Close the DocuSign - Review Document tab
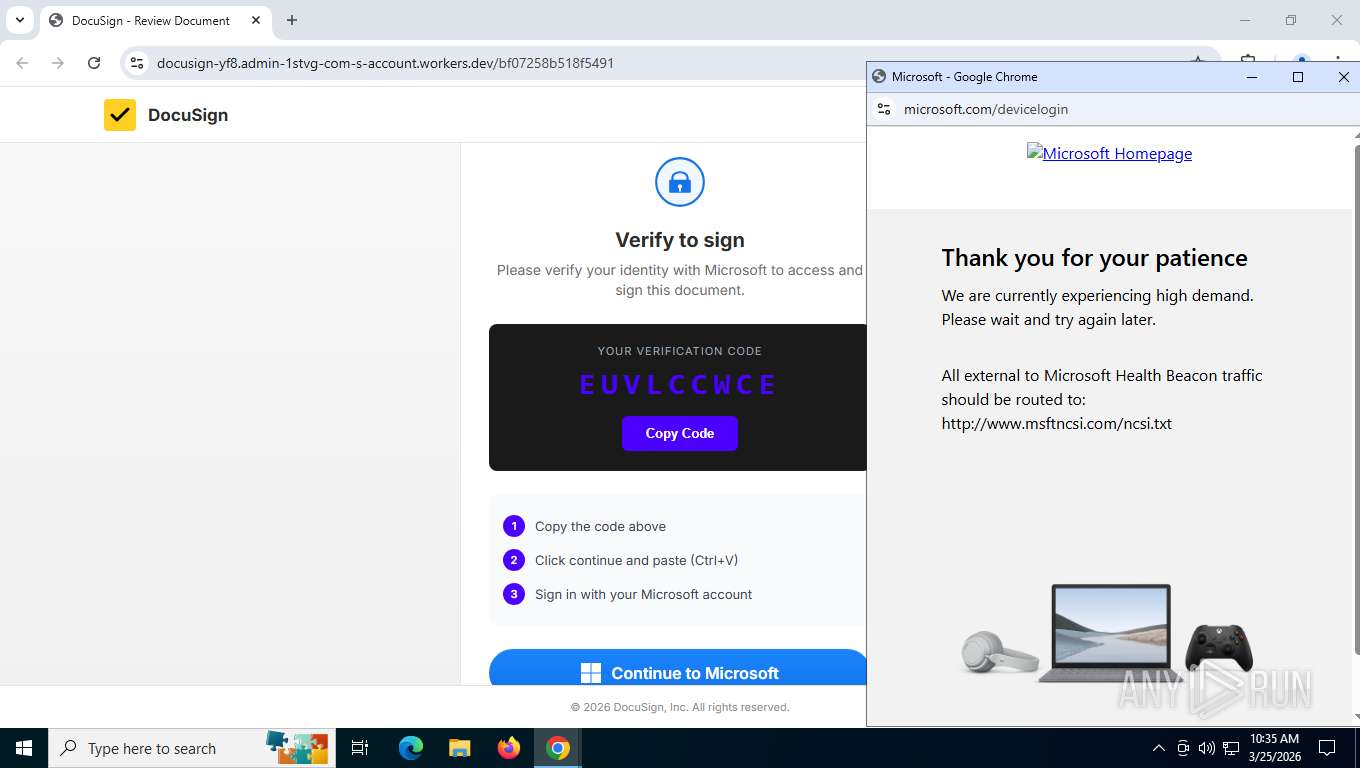This screenshot has width=1360, height=768. point(256,20)
